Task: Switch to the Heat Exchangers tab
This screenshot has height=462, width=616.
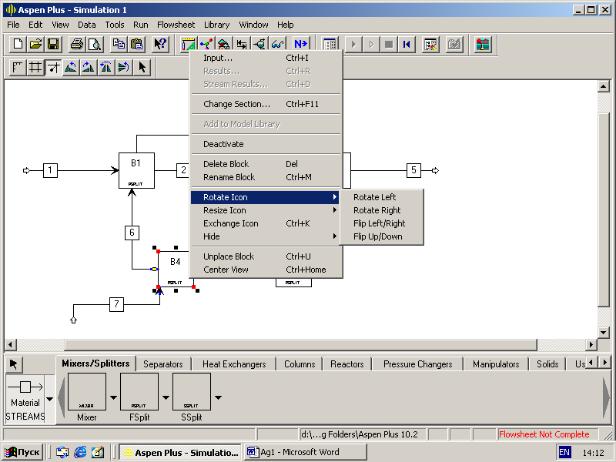Action: tap(234, 364)
